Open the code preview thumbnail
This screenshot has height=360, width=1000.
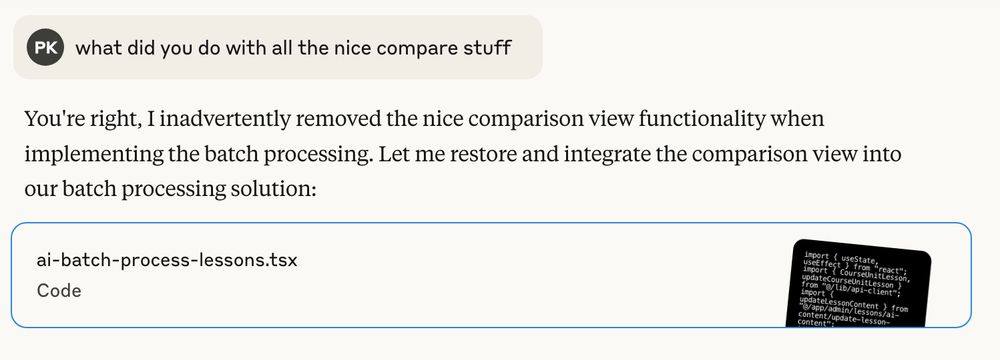(858, 284)
